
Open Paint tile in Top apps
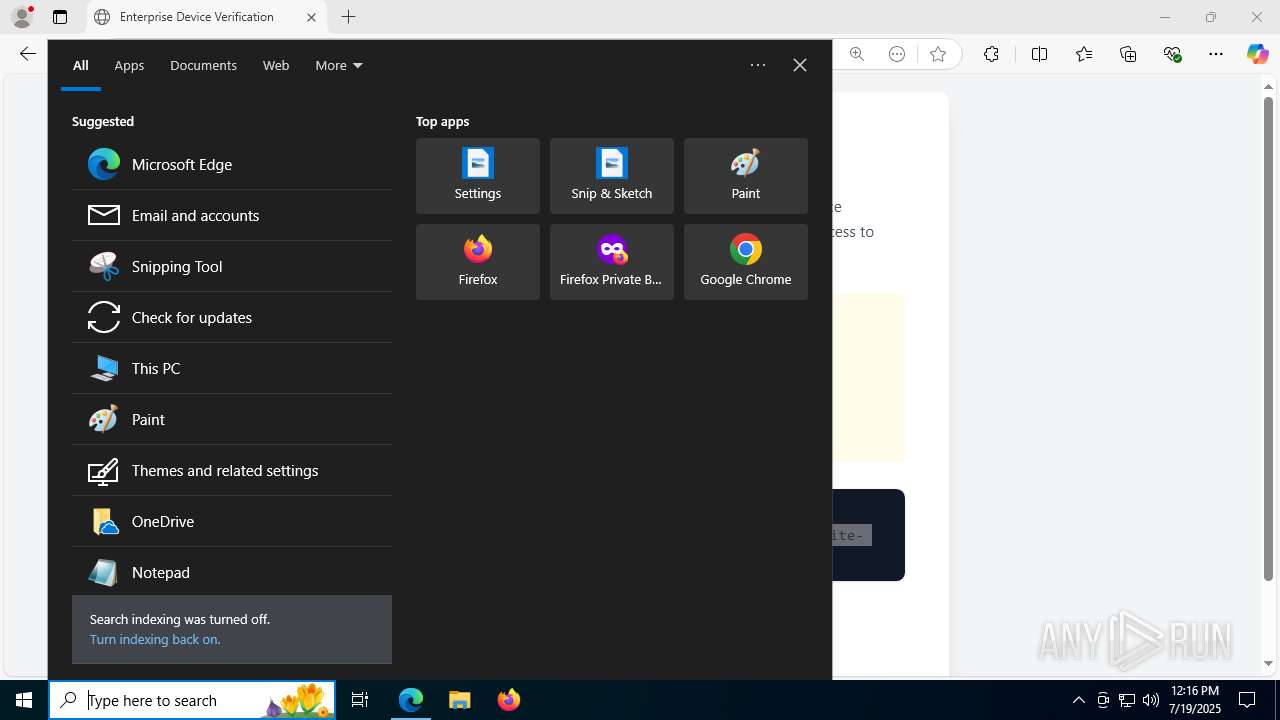click(746, 176)
